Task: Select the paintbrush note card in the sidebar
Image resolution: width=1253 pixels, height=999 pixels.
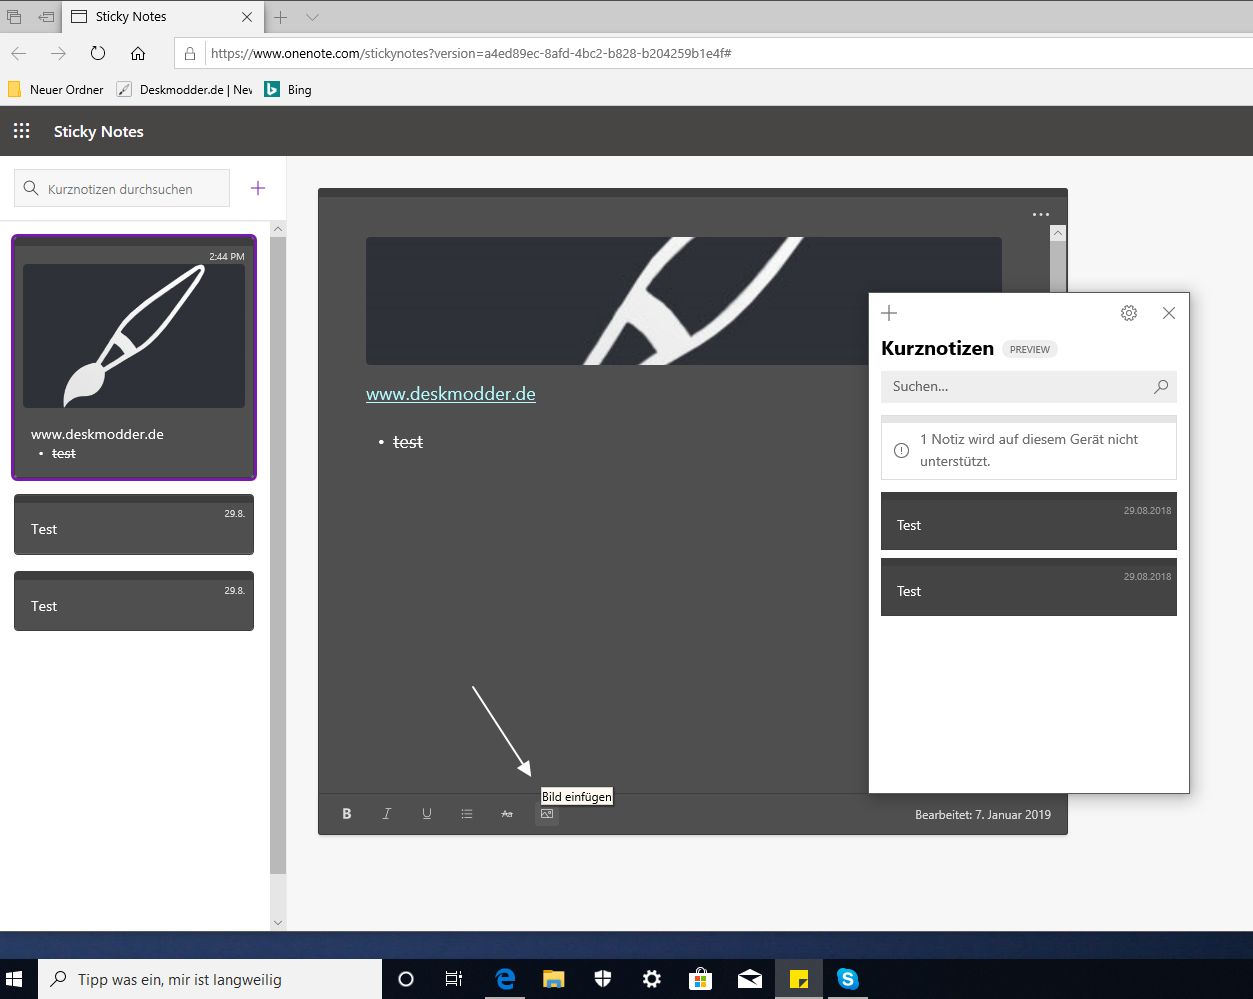Action: (134, 358)
